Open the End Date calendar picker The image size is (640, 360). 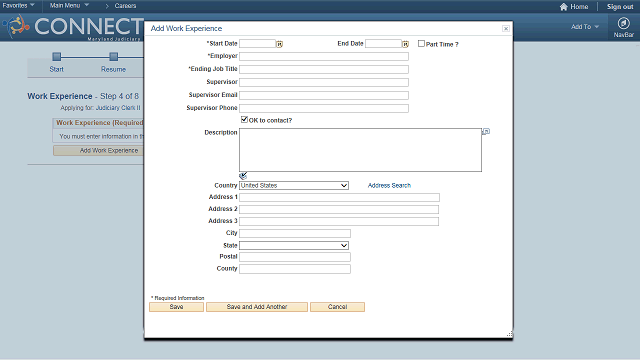405,44
